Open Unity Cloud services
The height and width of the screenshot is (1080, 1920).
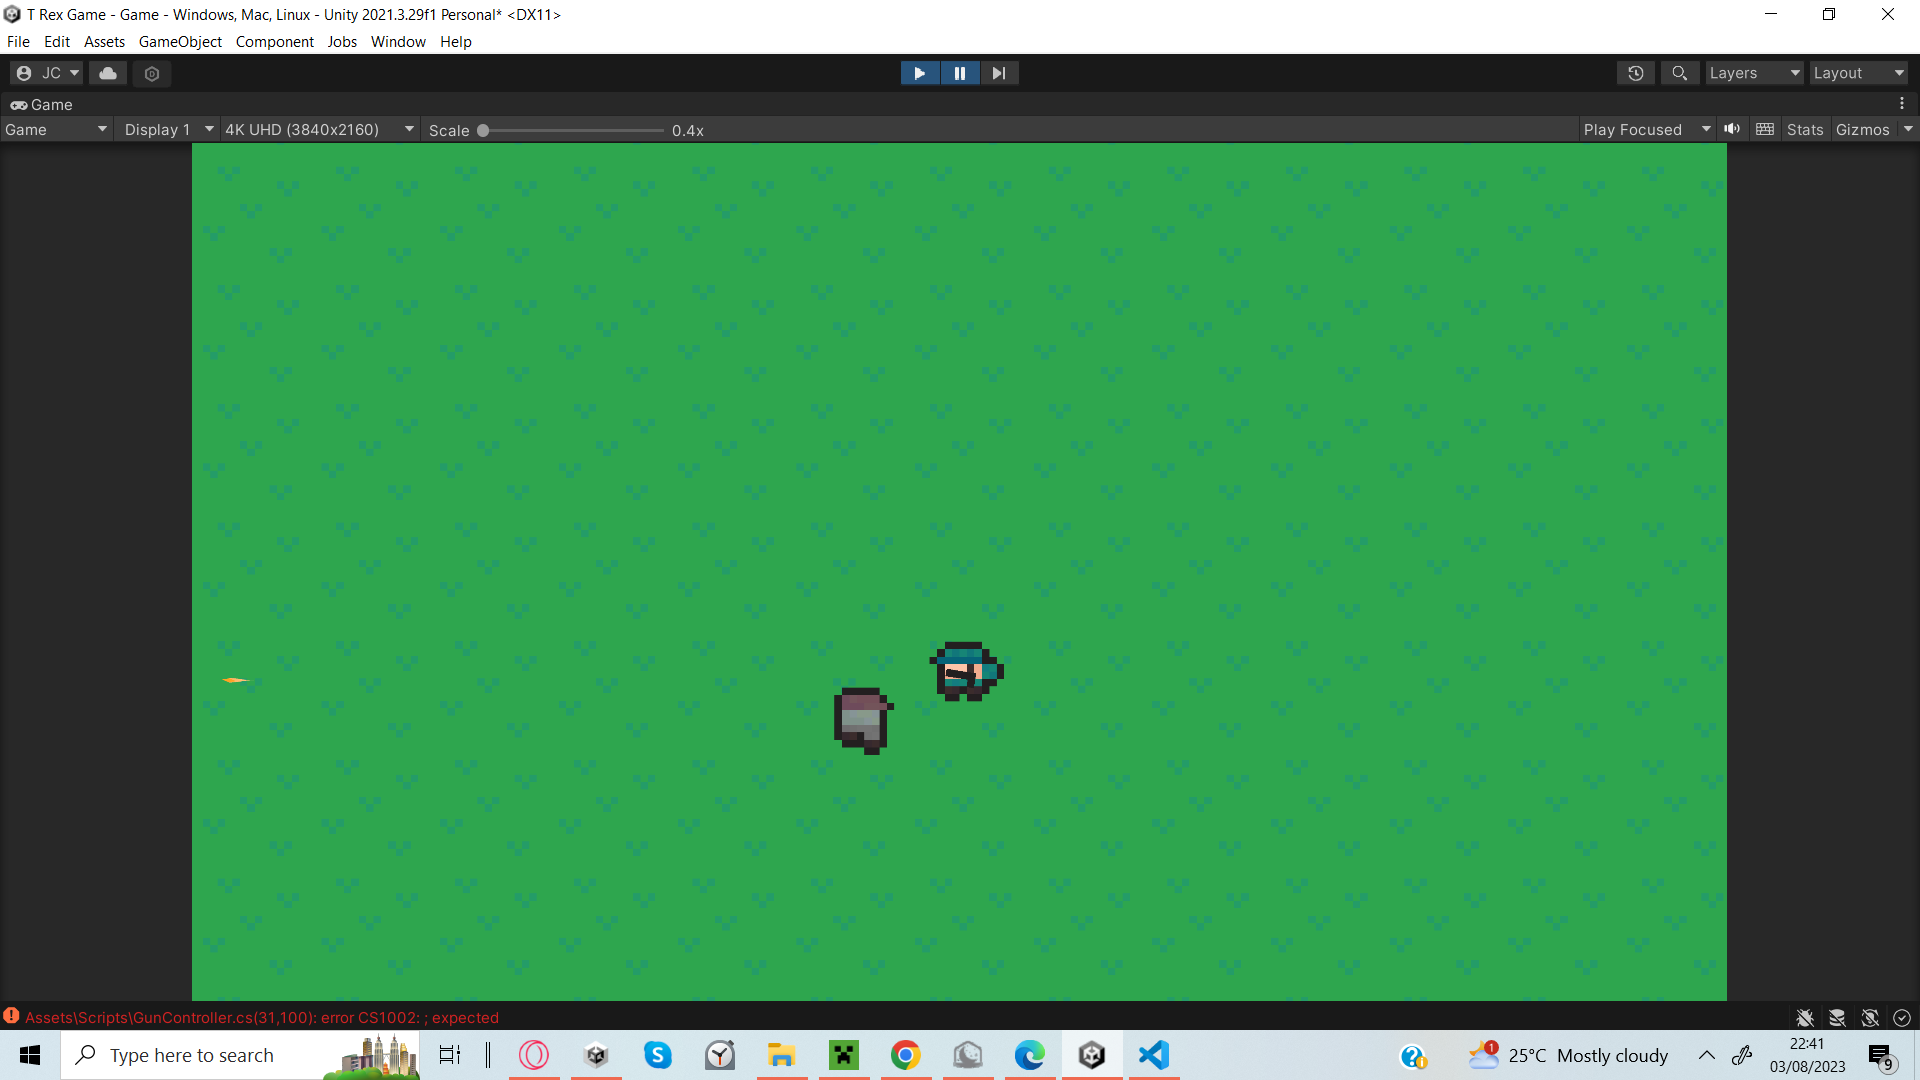tap(107, 73)
